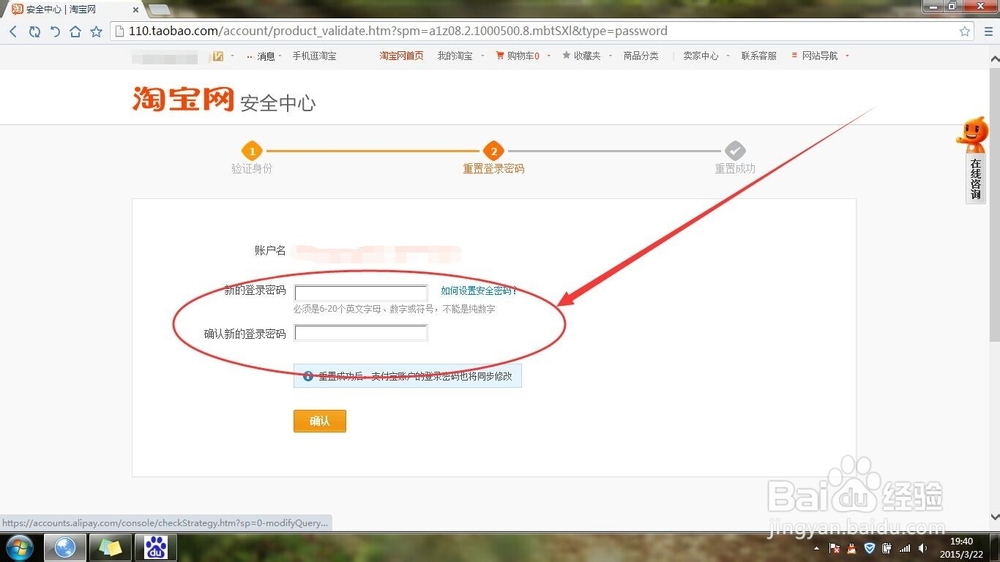The image size is (1000, 562).
Task: Expand the 收藏夹 favorites menu
Action: point(586,56)
